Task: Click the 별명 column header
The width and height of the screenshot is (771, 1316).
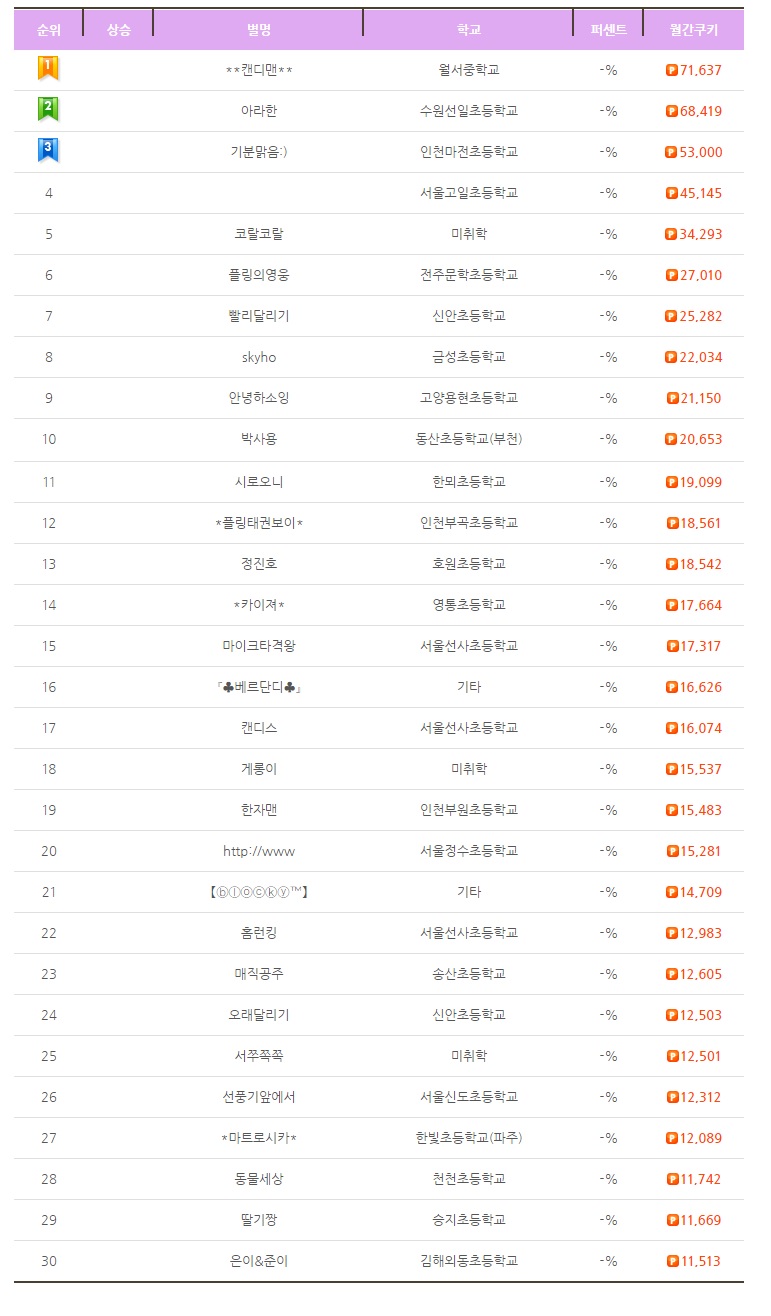Action: [258, 30]
